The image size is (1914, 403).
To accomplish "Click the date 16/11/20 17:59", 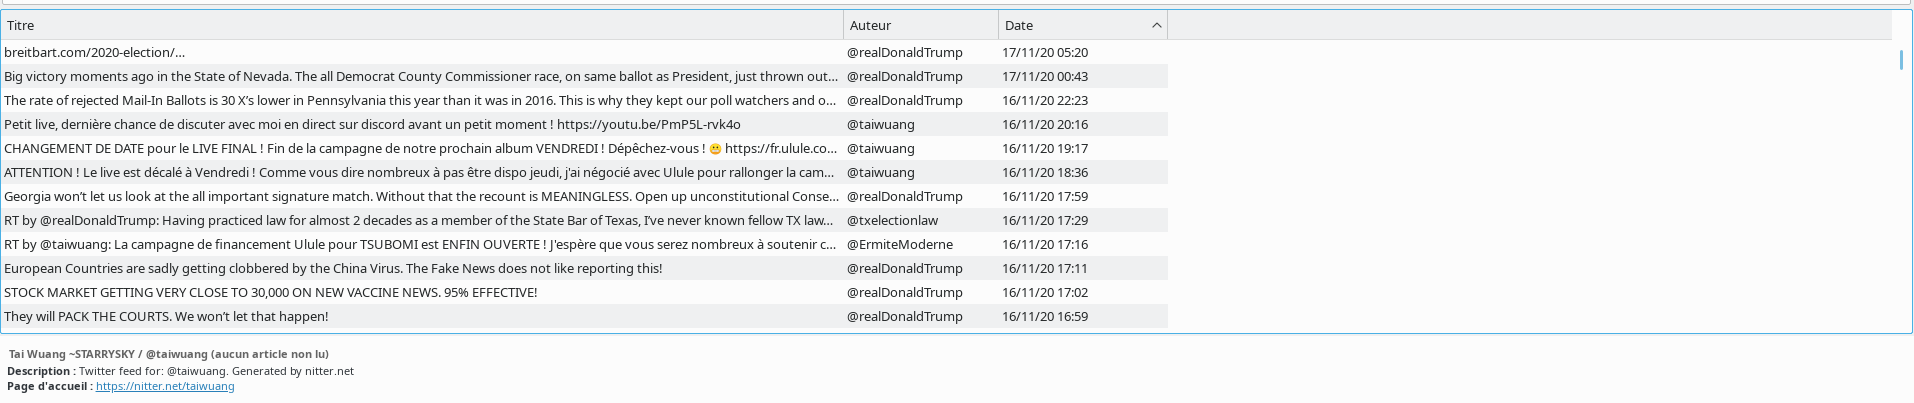I will click(1045, 196).
